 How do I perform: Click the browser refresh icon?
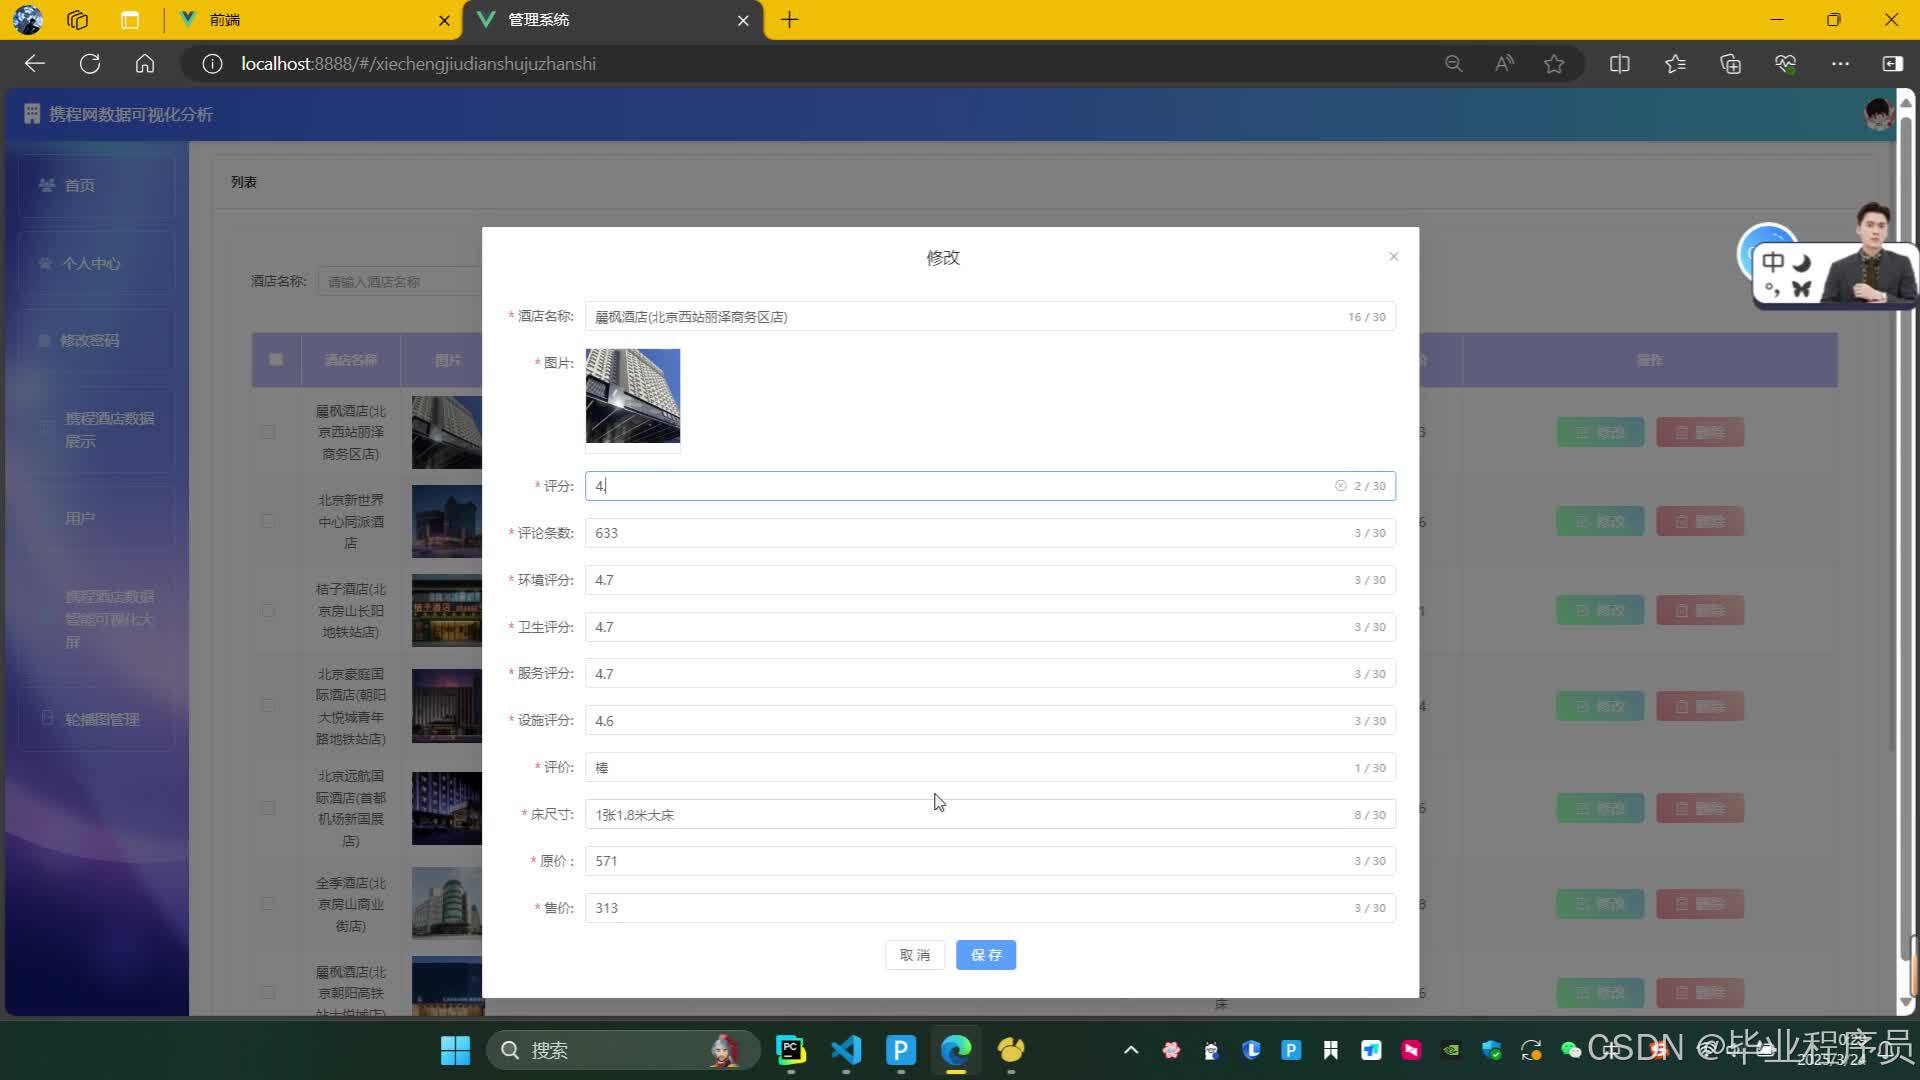pos(90,64)
